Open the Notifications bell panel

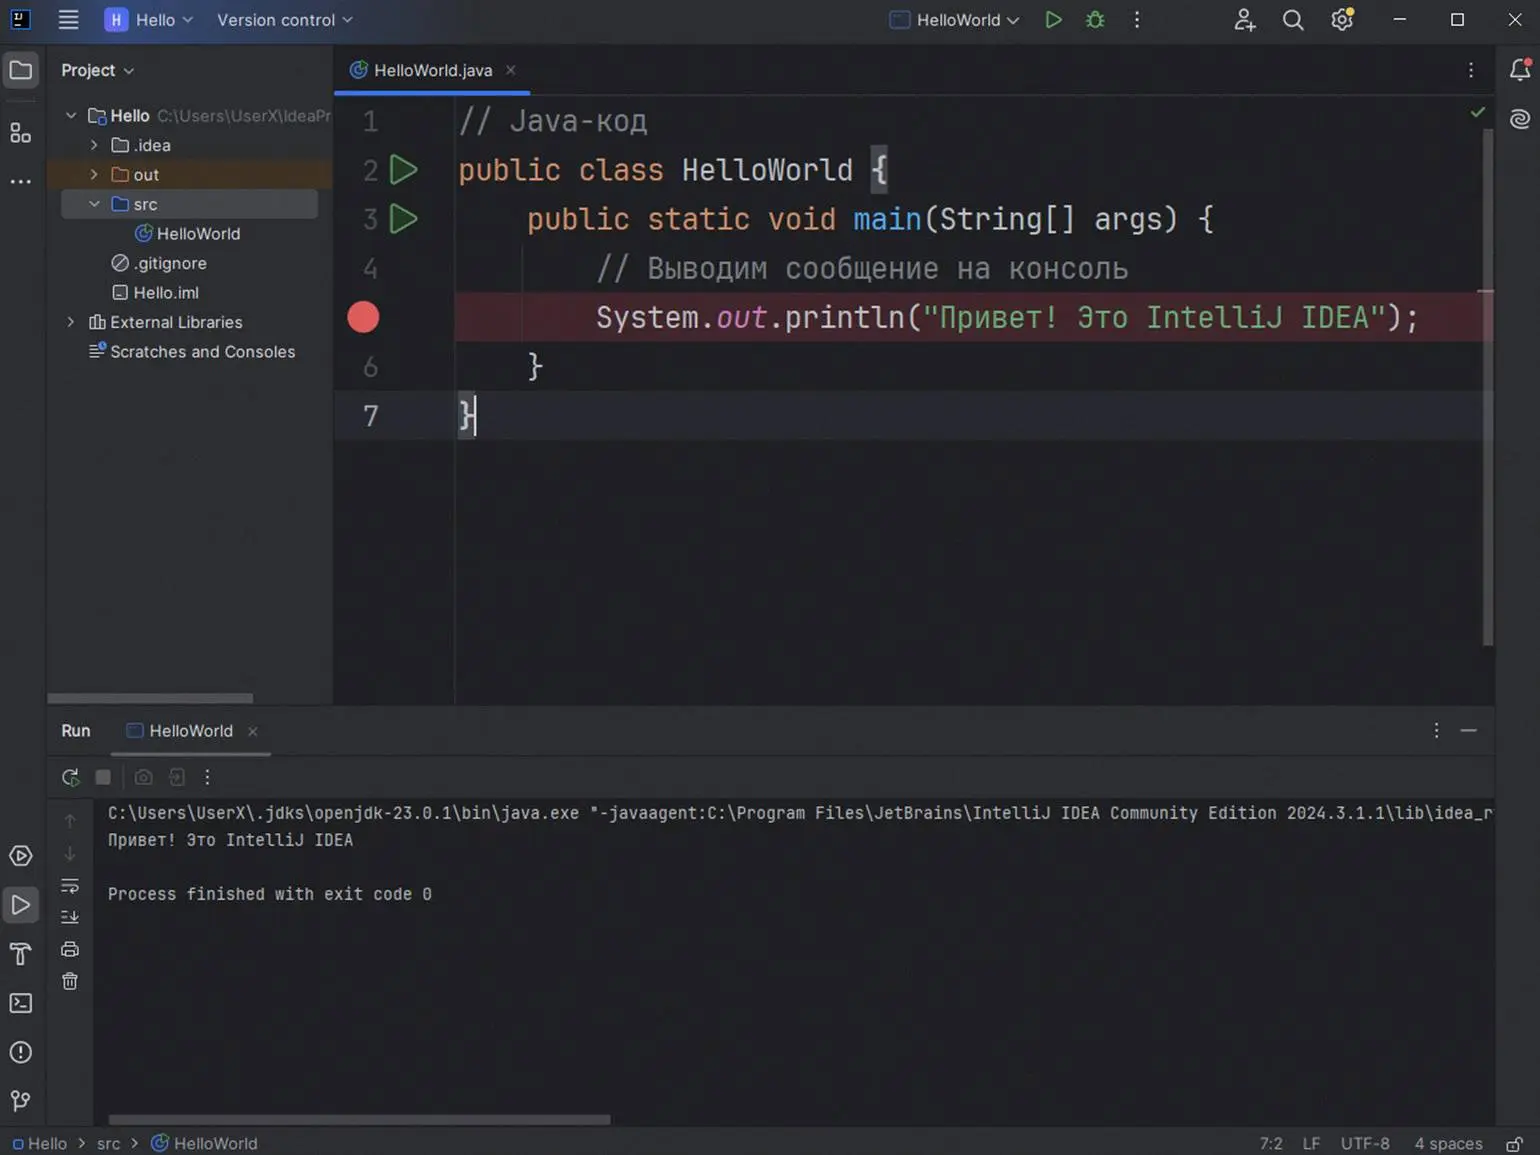tap(1520, 69)
